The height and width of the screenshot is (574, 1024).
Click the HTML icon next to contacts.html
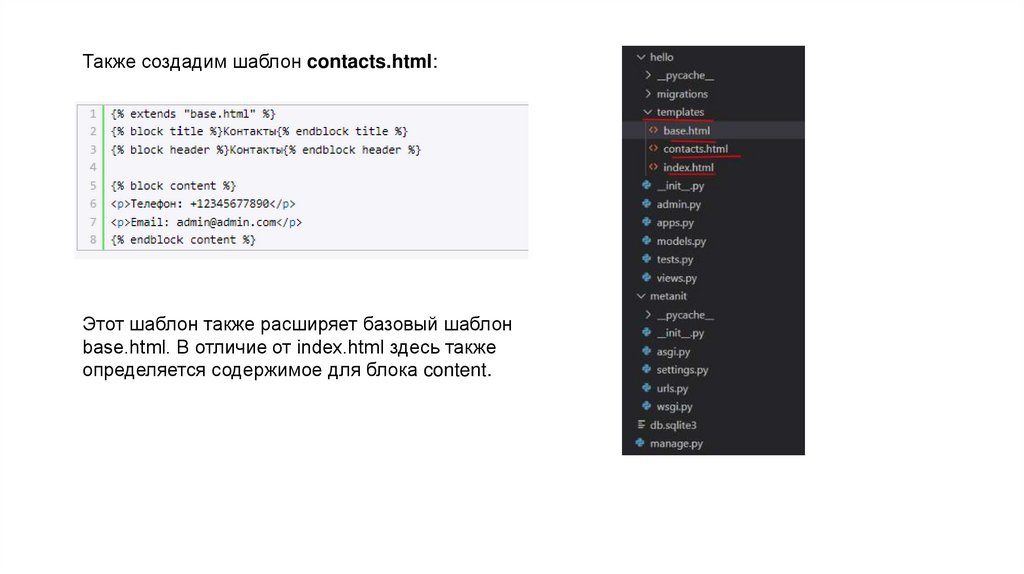pos(653,149)
